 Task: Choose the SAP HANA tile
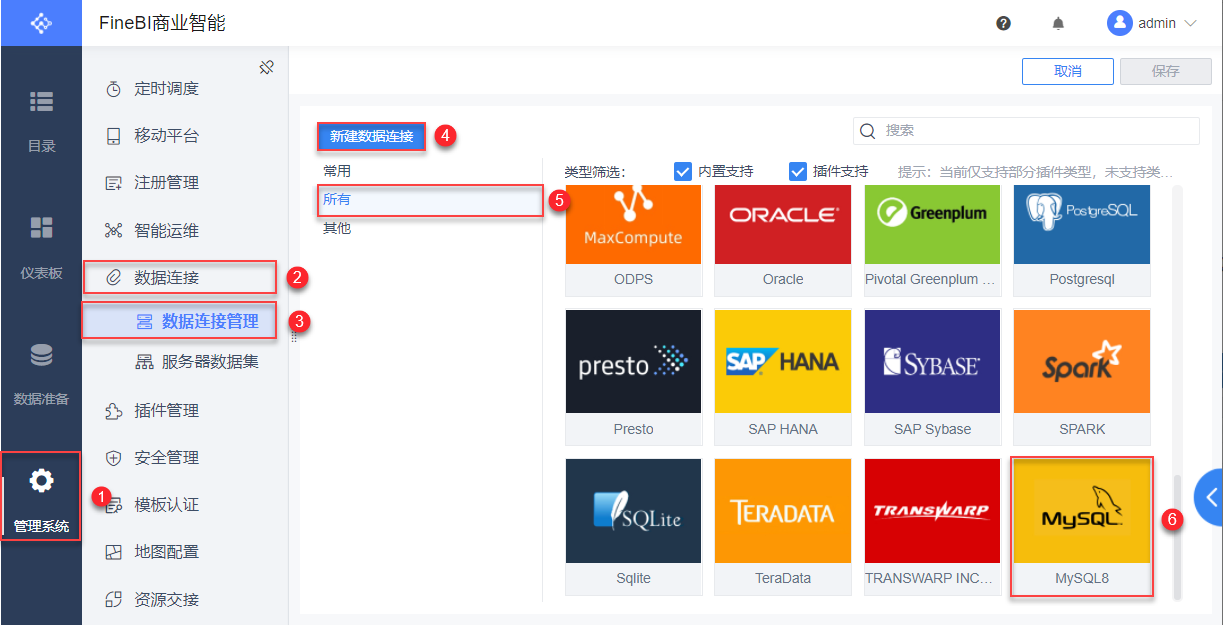[783, 377]
